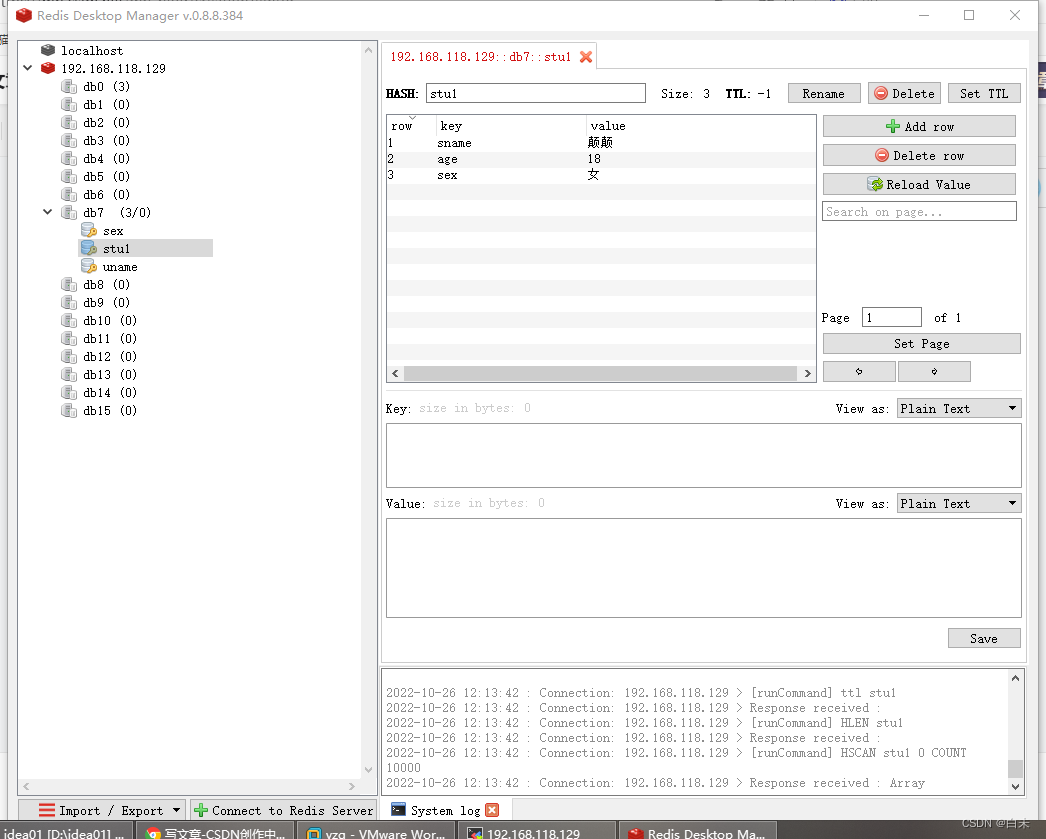This screenshot has width=1046, height=839.
Task: Click the db3 database icon
Action: [69, 140]
